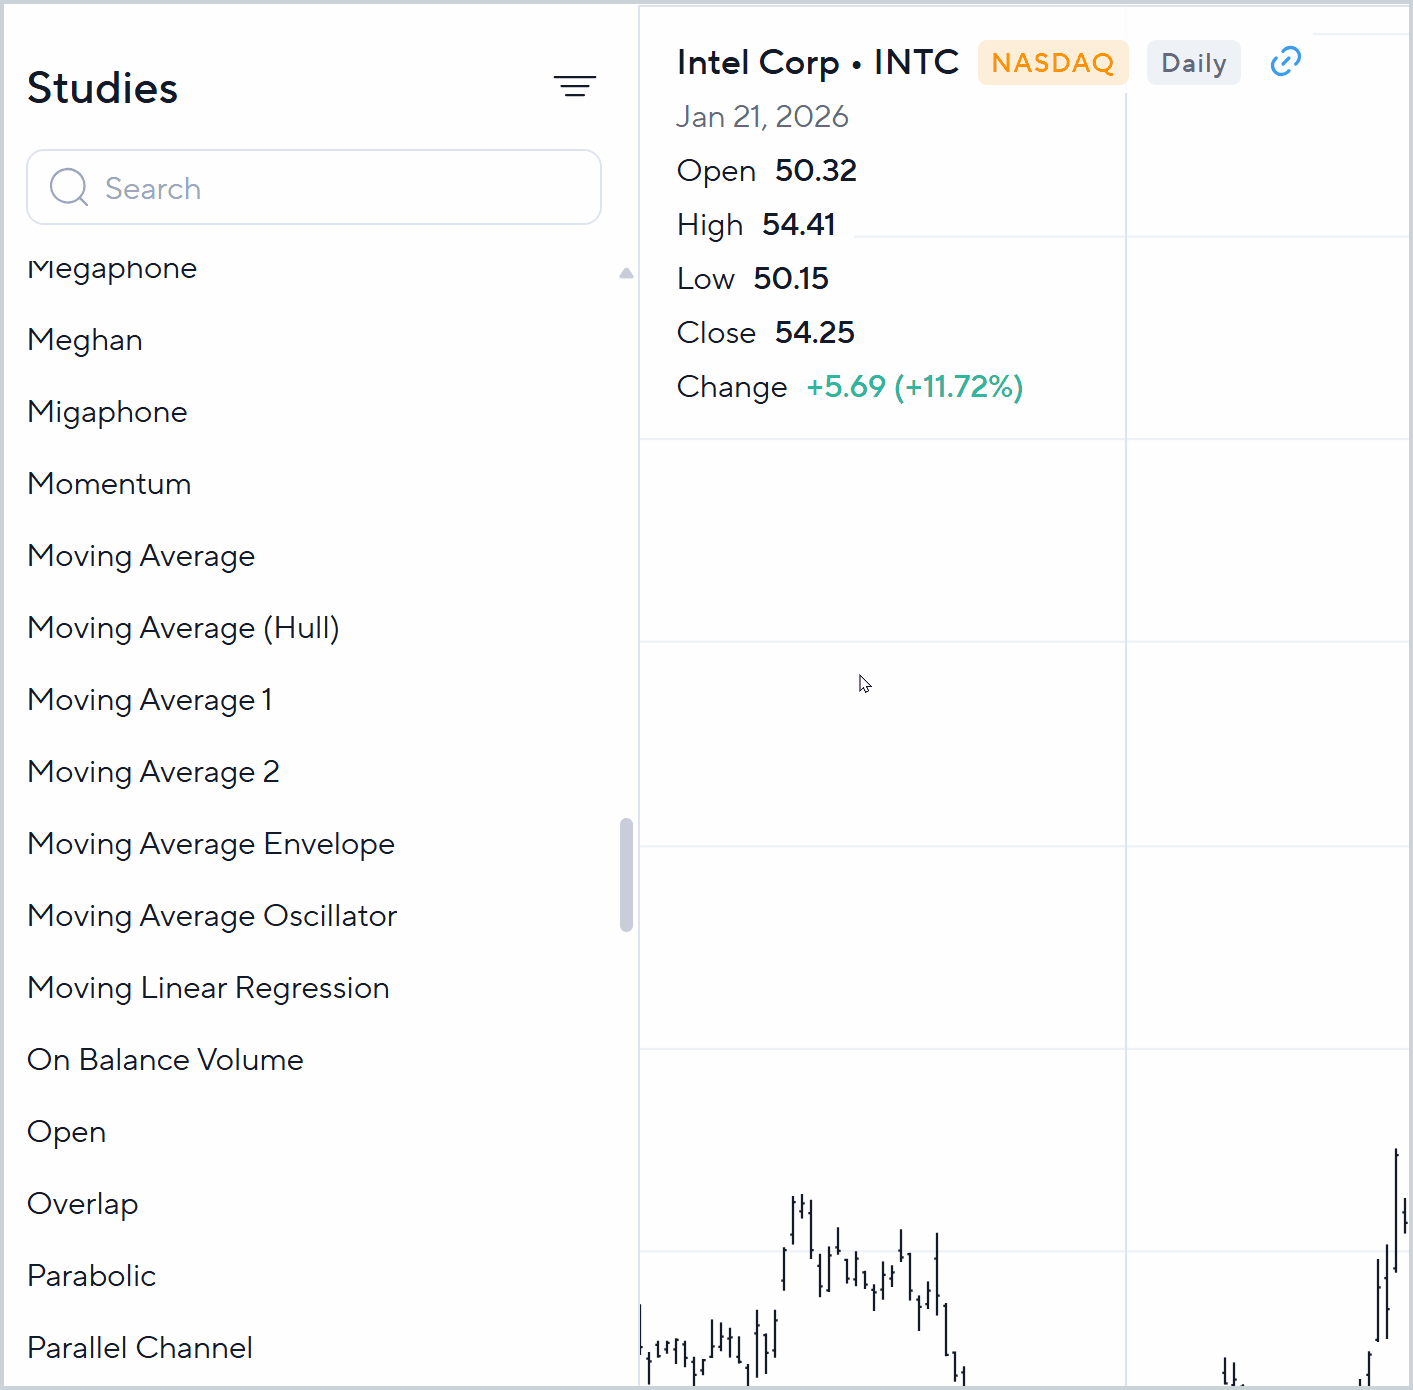Click the studies list scroll-up arrow

click(626, 273)
